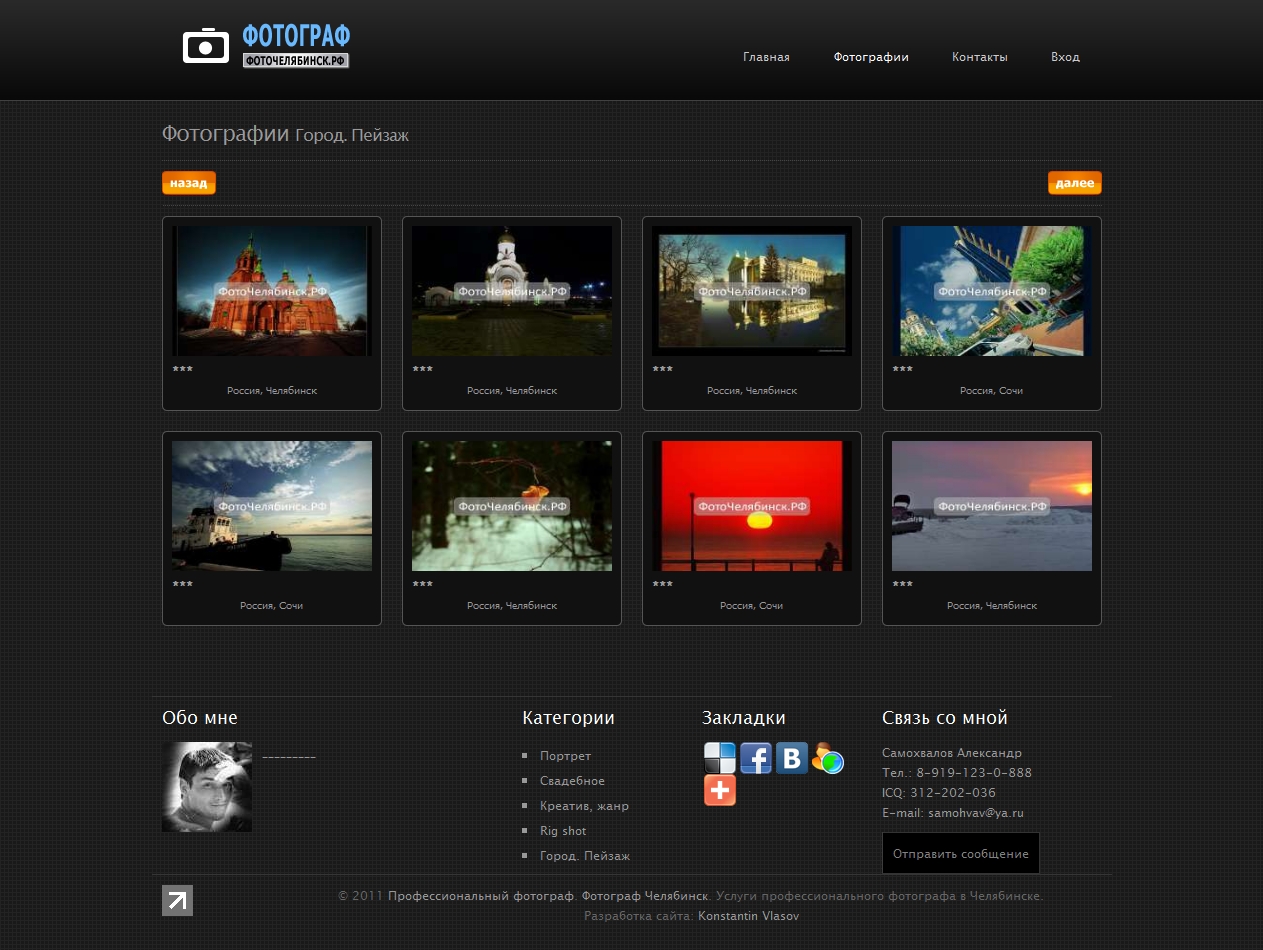Open the fisheye sky and palm thumbnail
This screenshot has height=950, width=1263.
[x=992, y=291]
